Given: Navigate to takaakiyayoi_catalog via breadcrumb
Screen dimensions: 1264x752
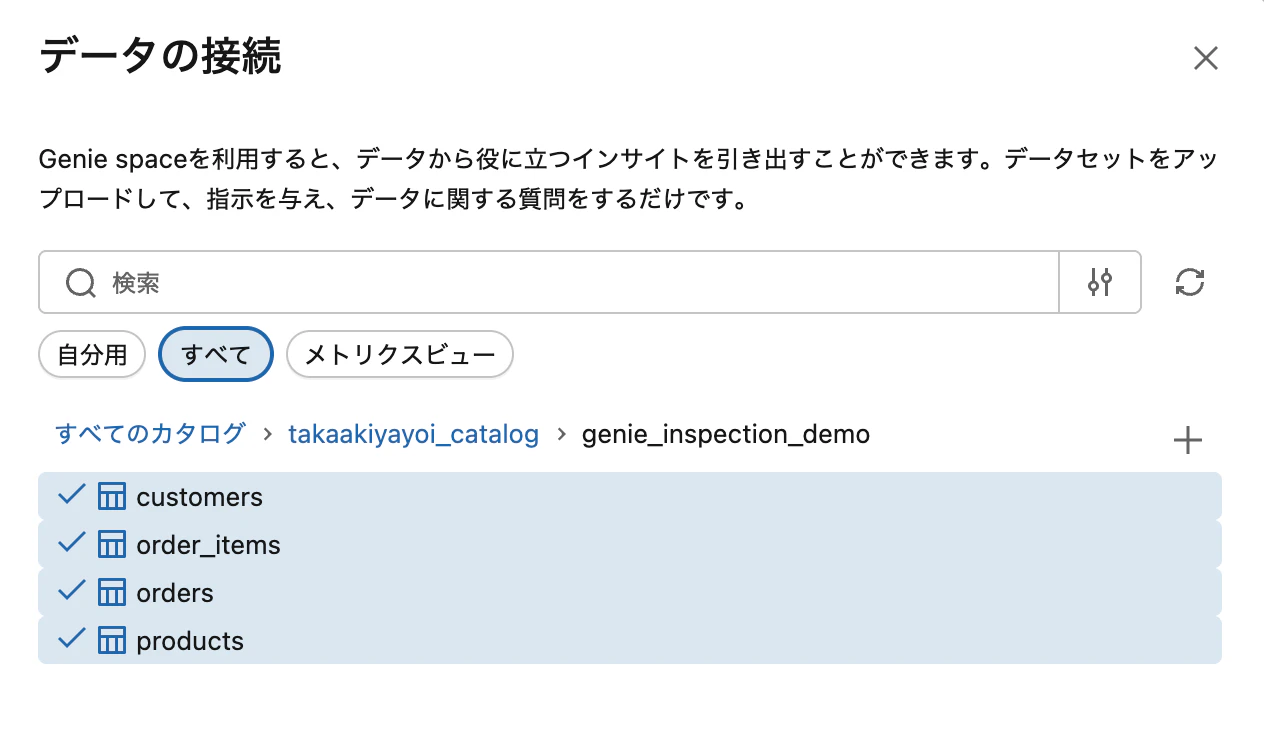Looking at the screenshot, I should point(413,434).
